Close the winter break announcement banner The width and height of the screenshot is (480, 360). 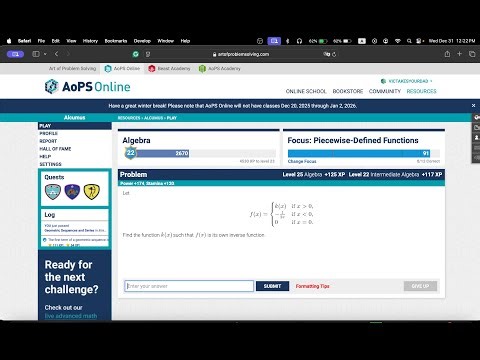point(473,106)
